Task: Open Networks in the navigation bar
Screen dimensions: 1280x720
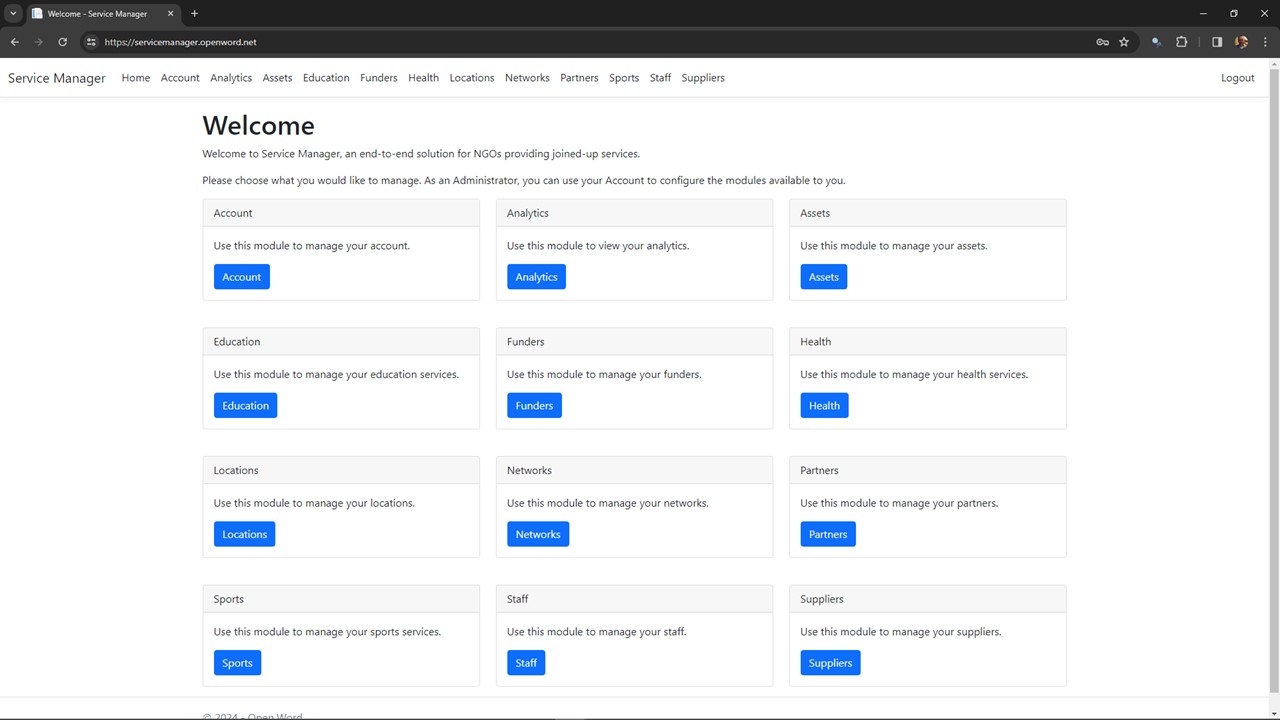Action: tap(527, 78)
